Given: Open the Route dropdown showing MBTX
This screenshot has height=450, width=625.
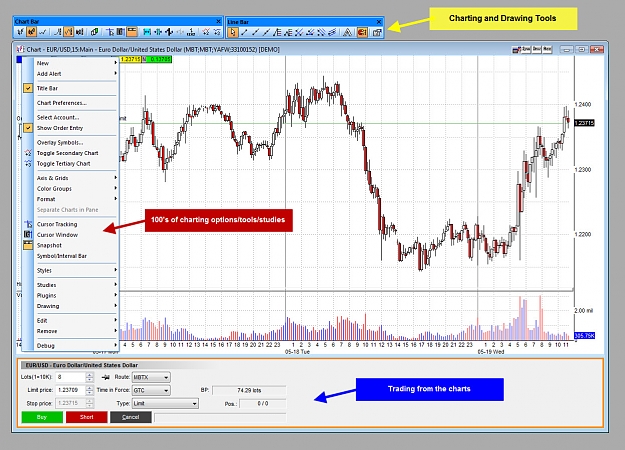Looking at the screenshot, I should point(151,377).
